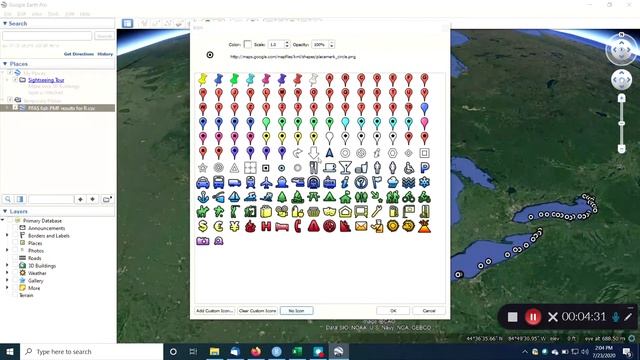Toggle the Borders and Labels layer checkbox

15,236
